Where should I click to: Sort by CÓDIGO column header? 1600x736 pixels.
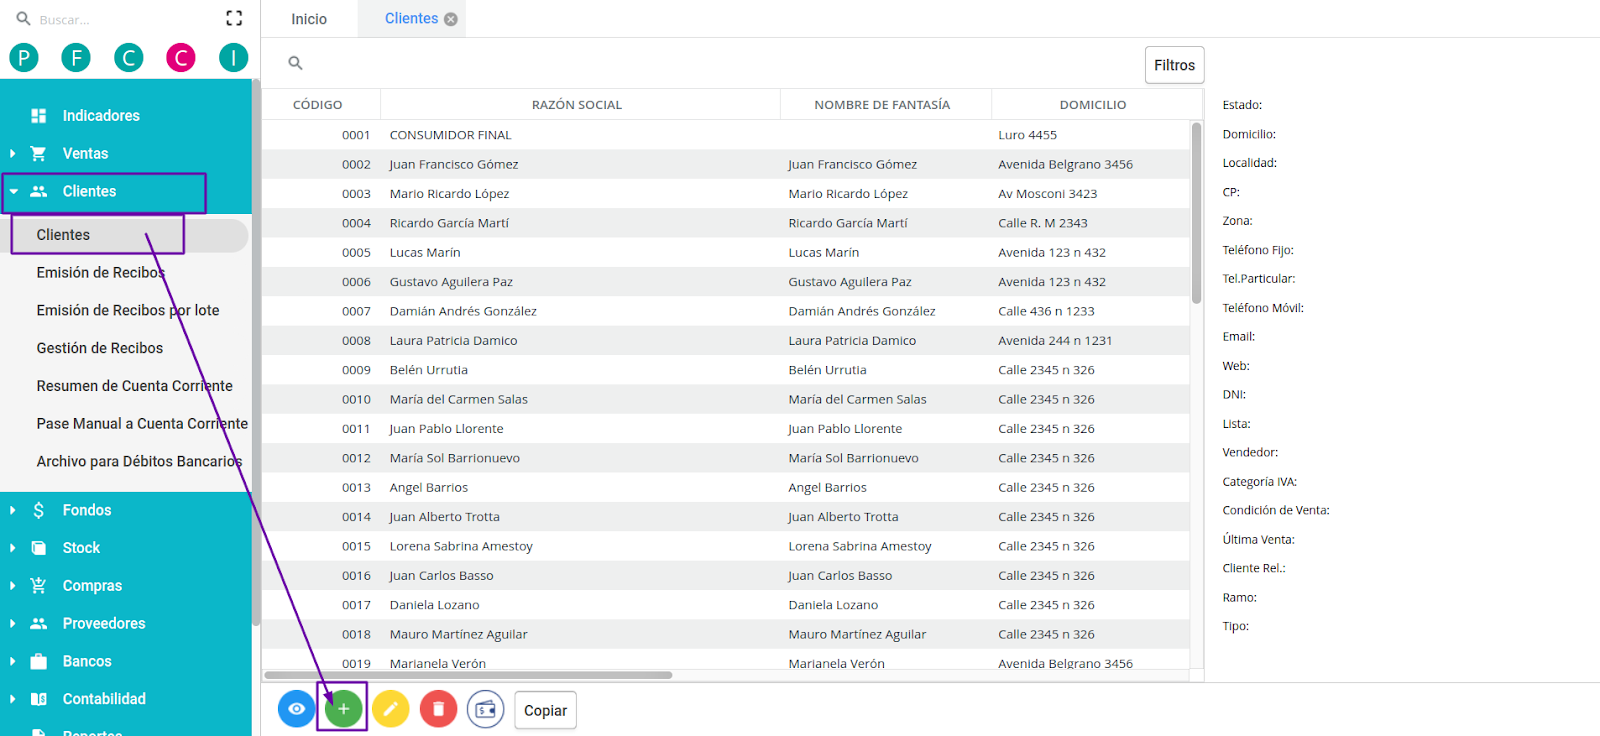pos(318,105)
